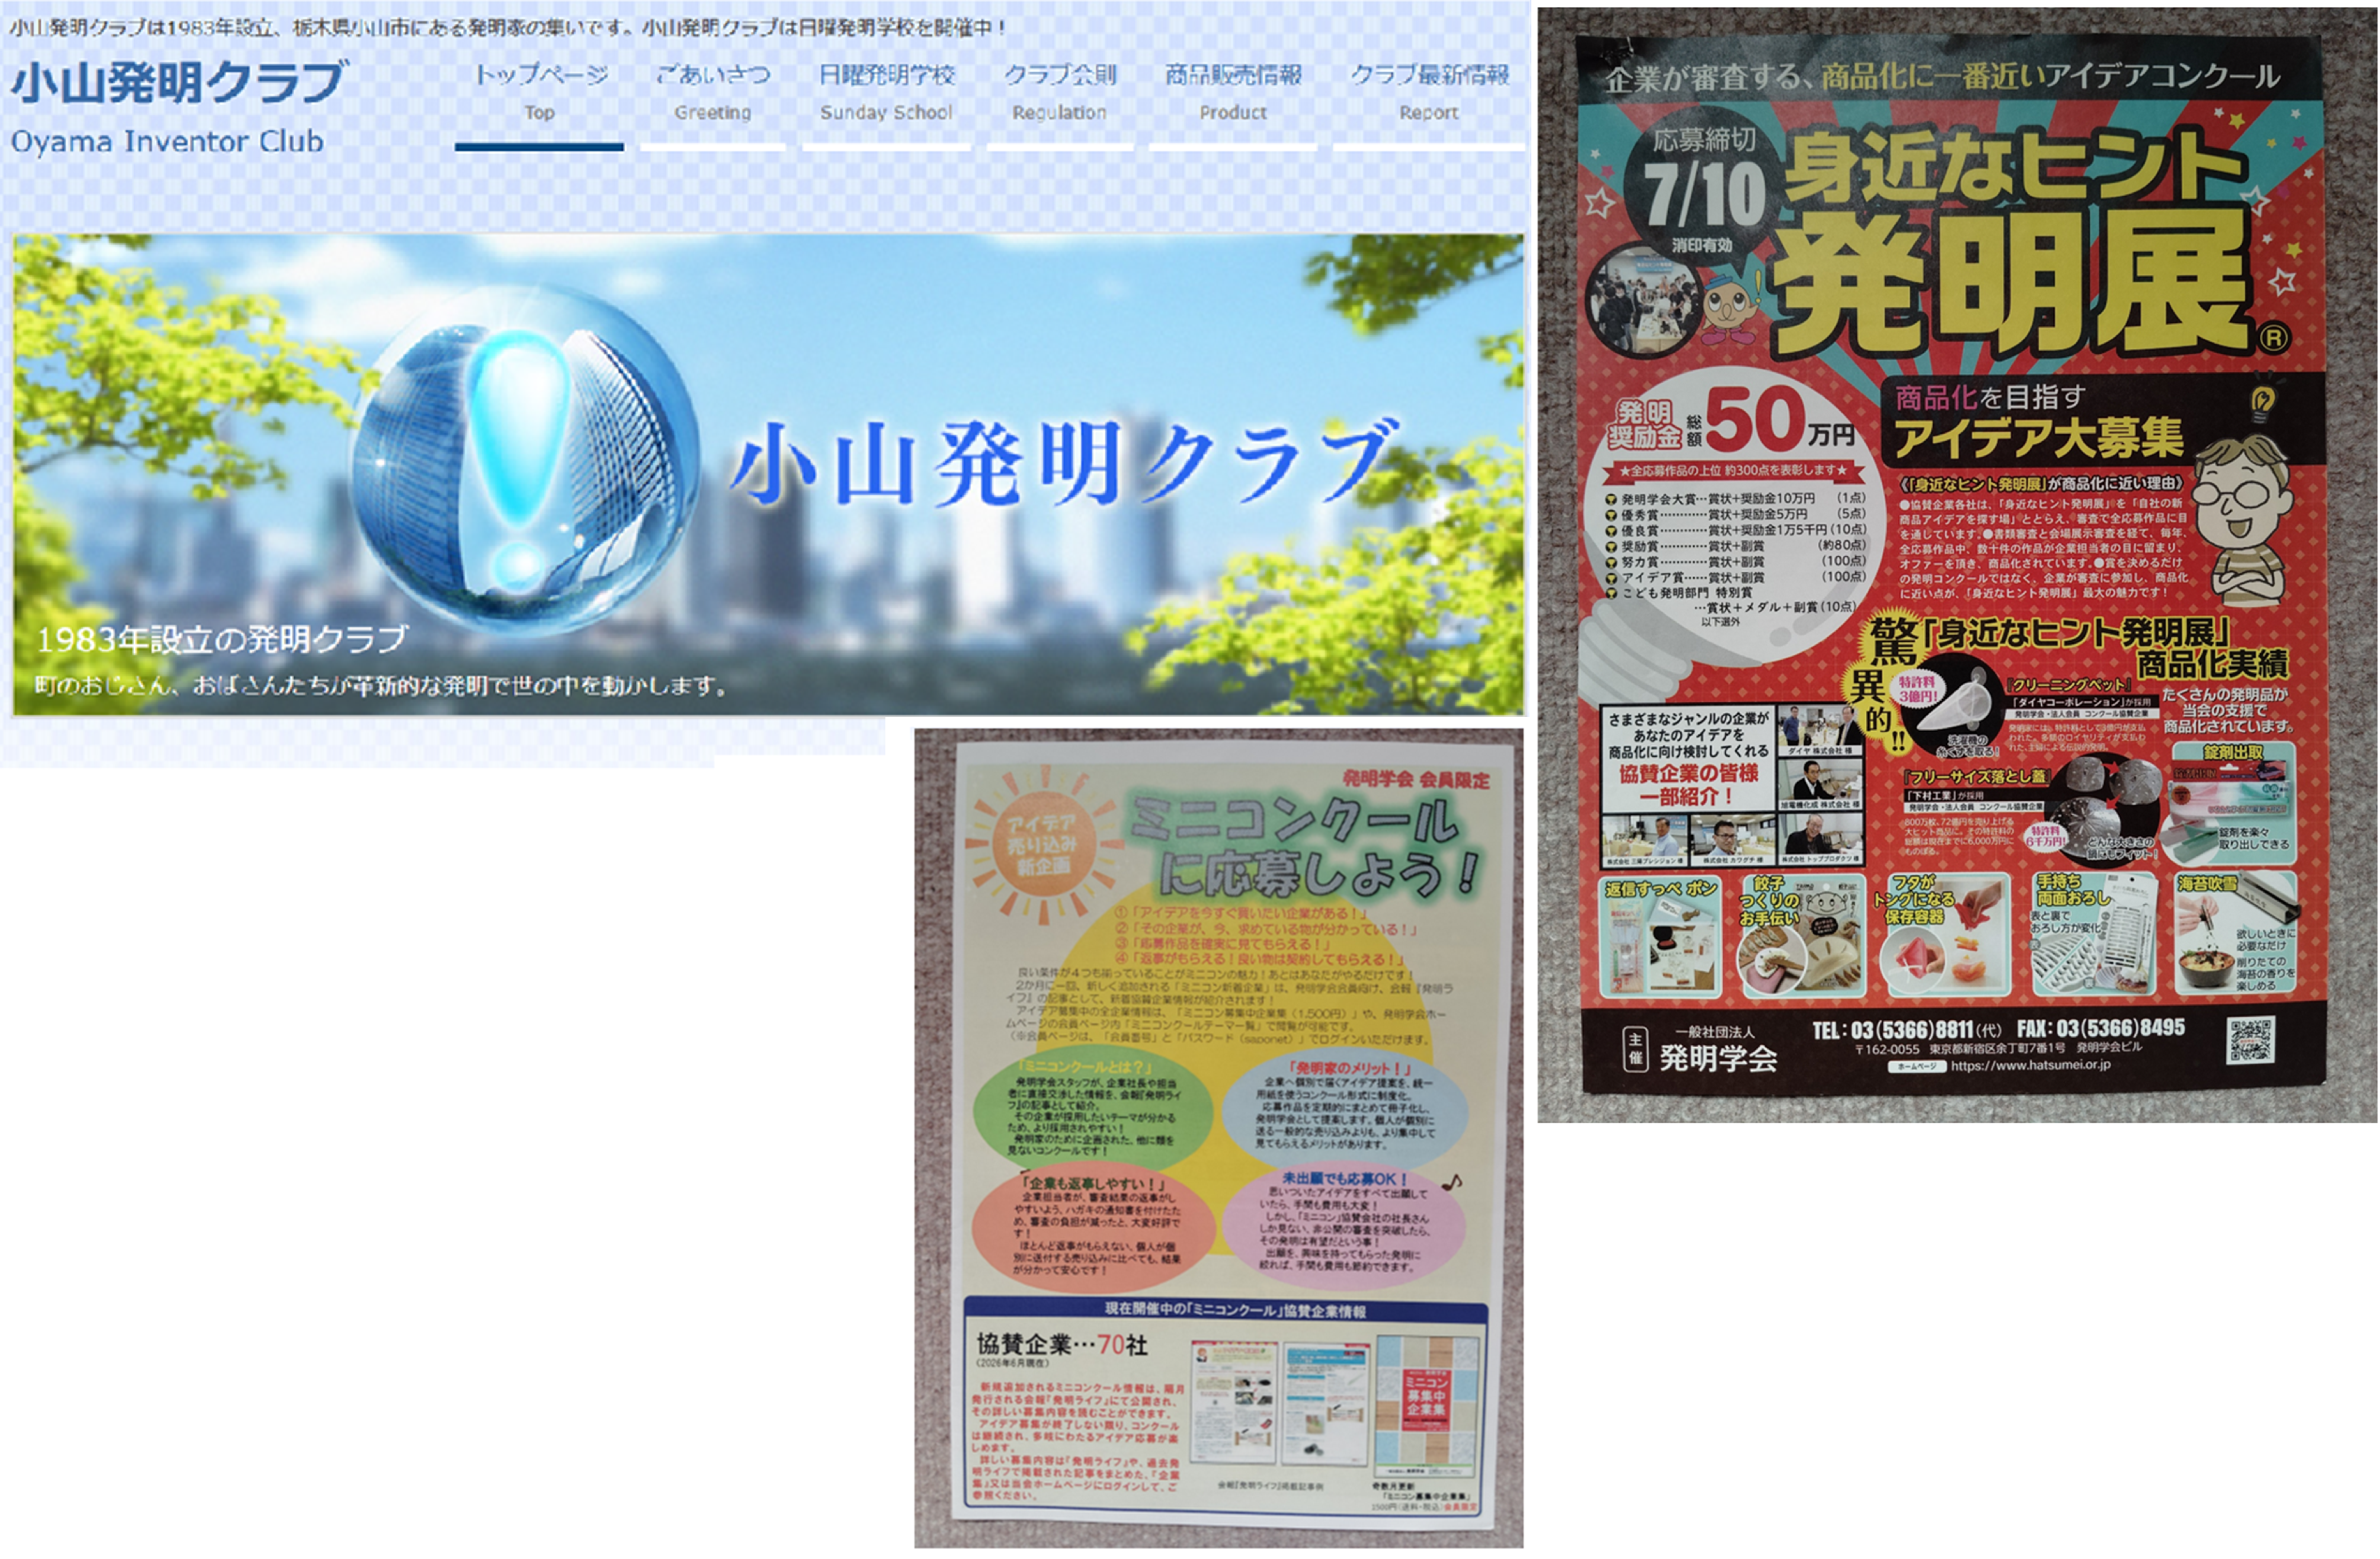Click 発明学会 organizer name on poster footer
Screen dimensions: 2380x1559
pyautogui.click(x=1718, y=1059)
